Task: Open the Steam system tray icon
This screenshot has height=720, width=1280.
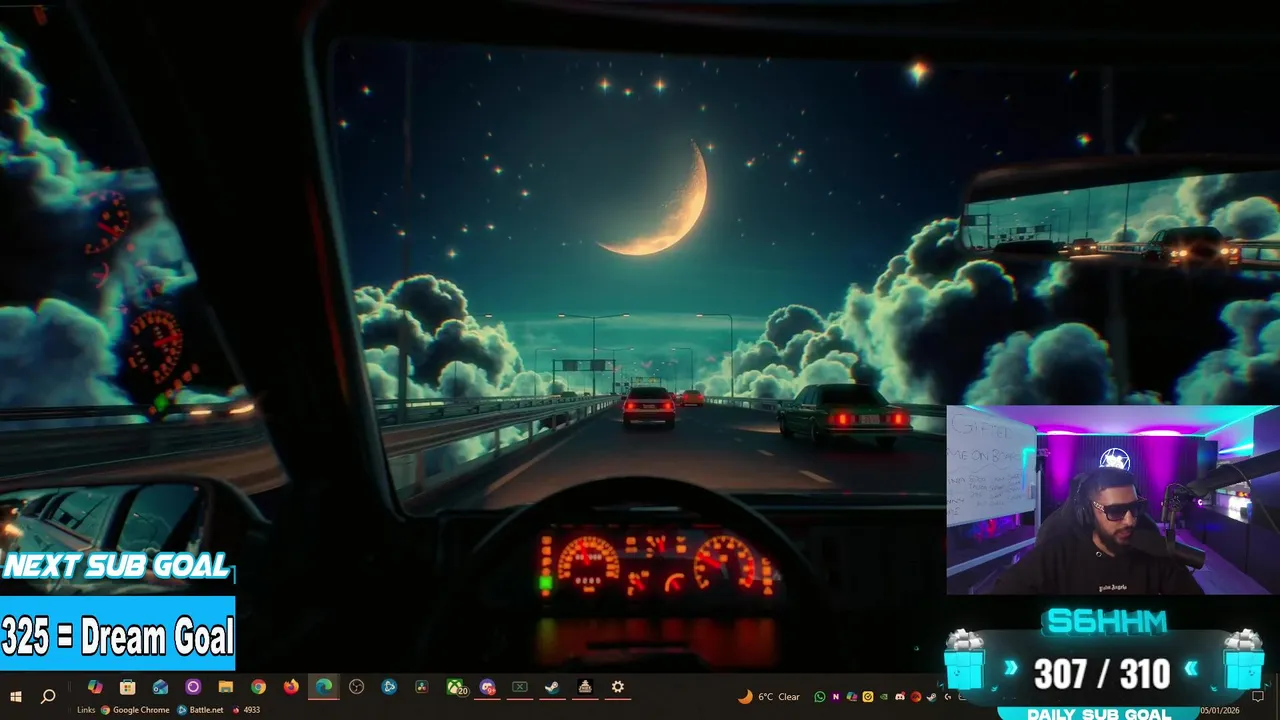Action: point(931,697)
